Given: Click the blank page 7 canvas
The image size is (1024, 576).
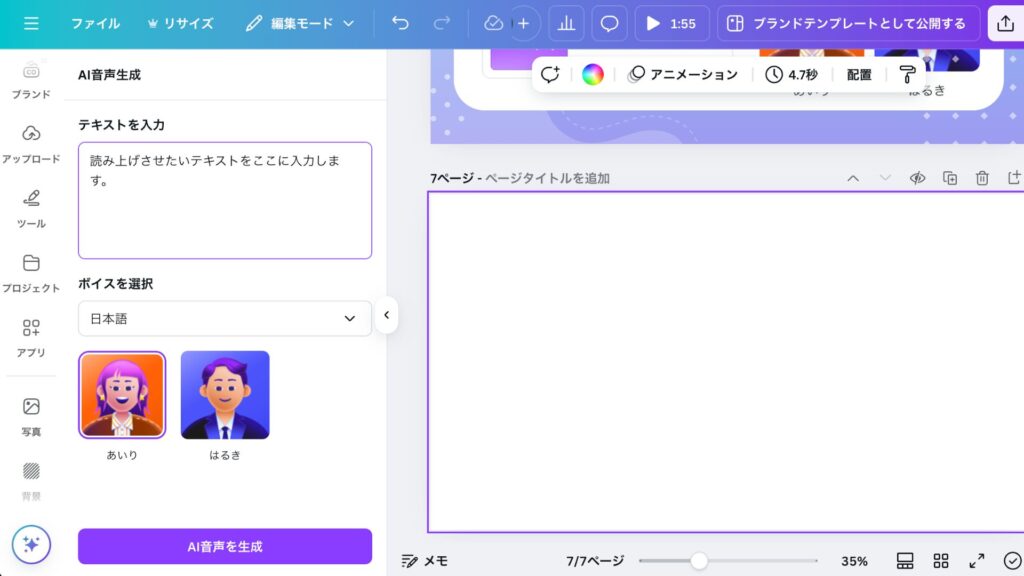Looking at the screenshot, I should pos(726,362).
